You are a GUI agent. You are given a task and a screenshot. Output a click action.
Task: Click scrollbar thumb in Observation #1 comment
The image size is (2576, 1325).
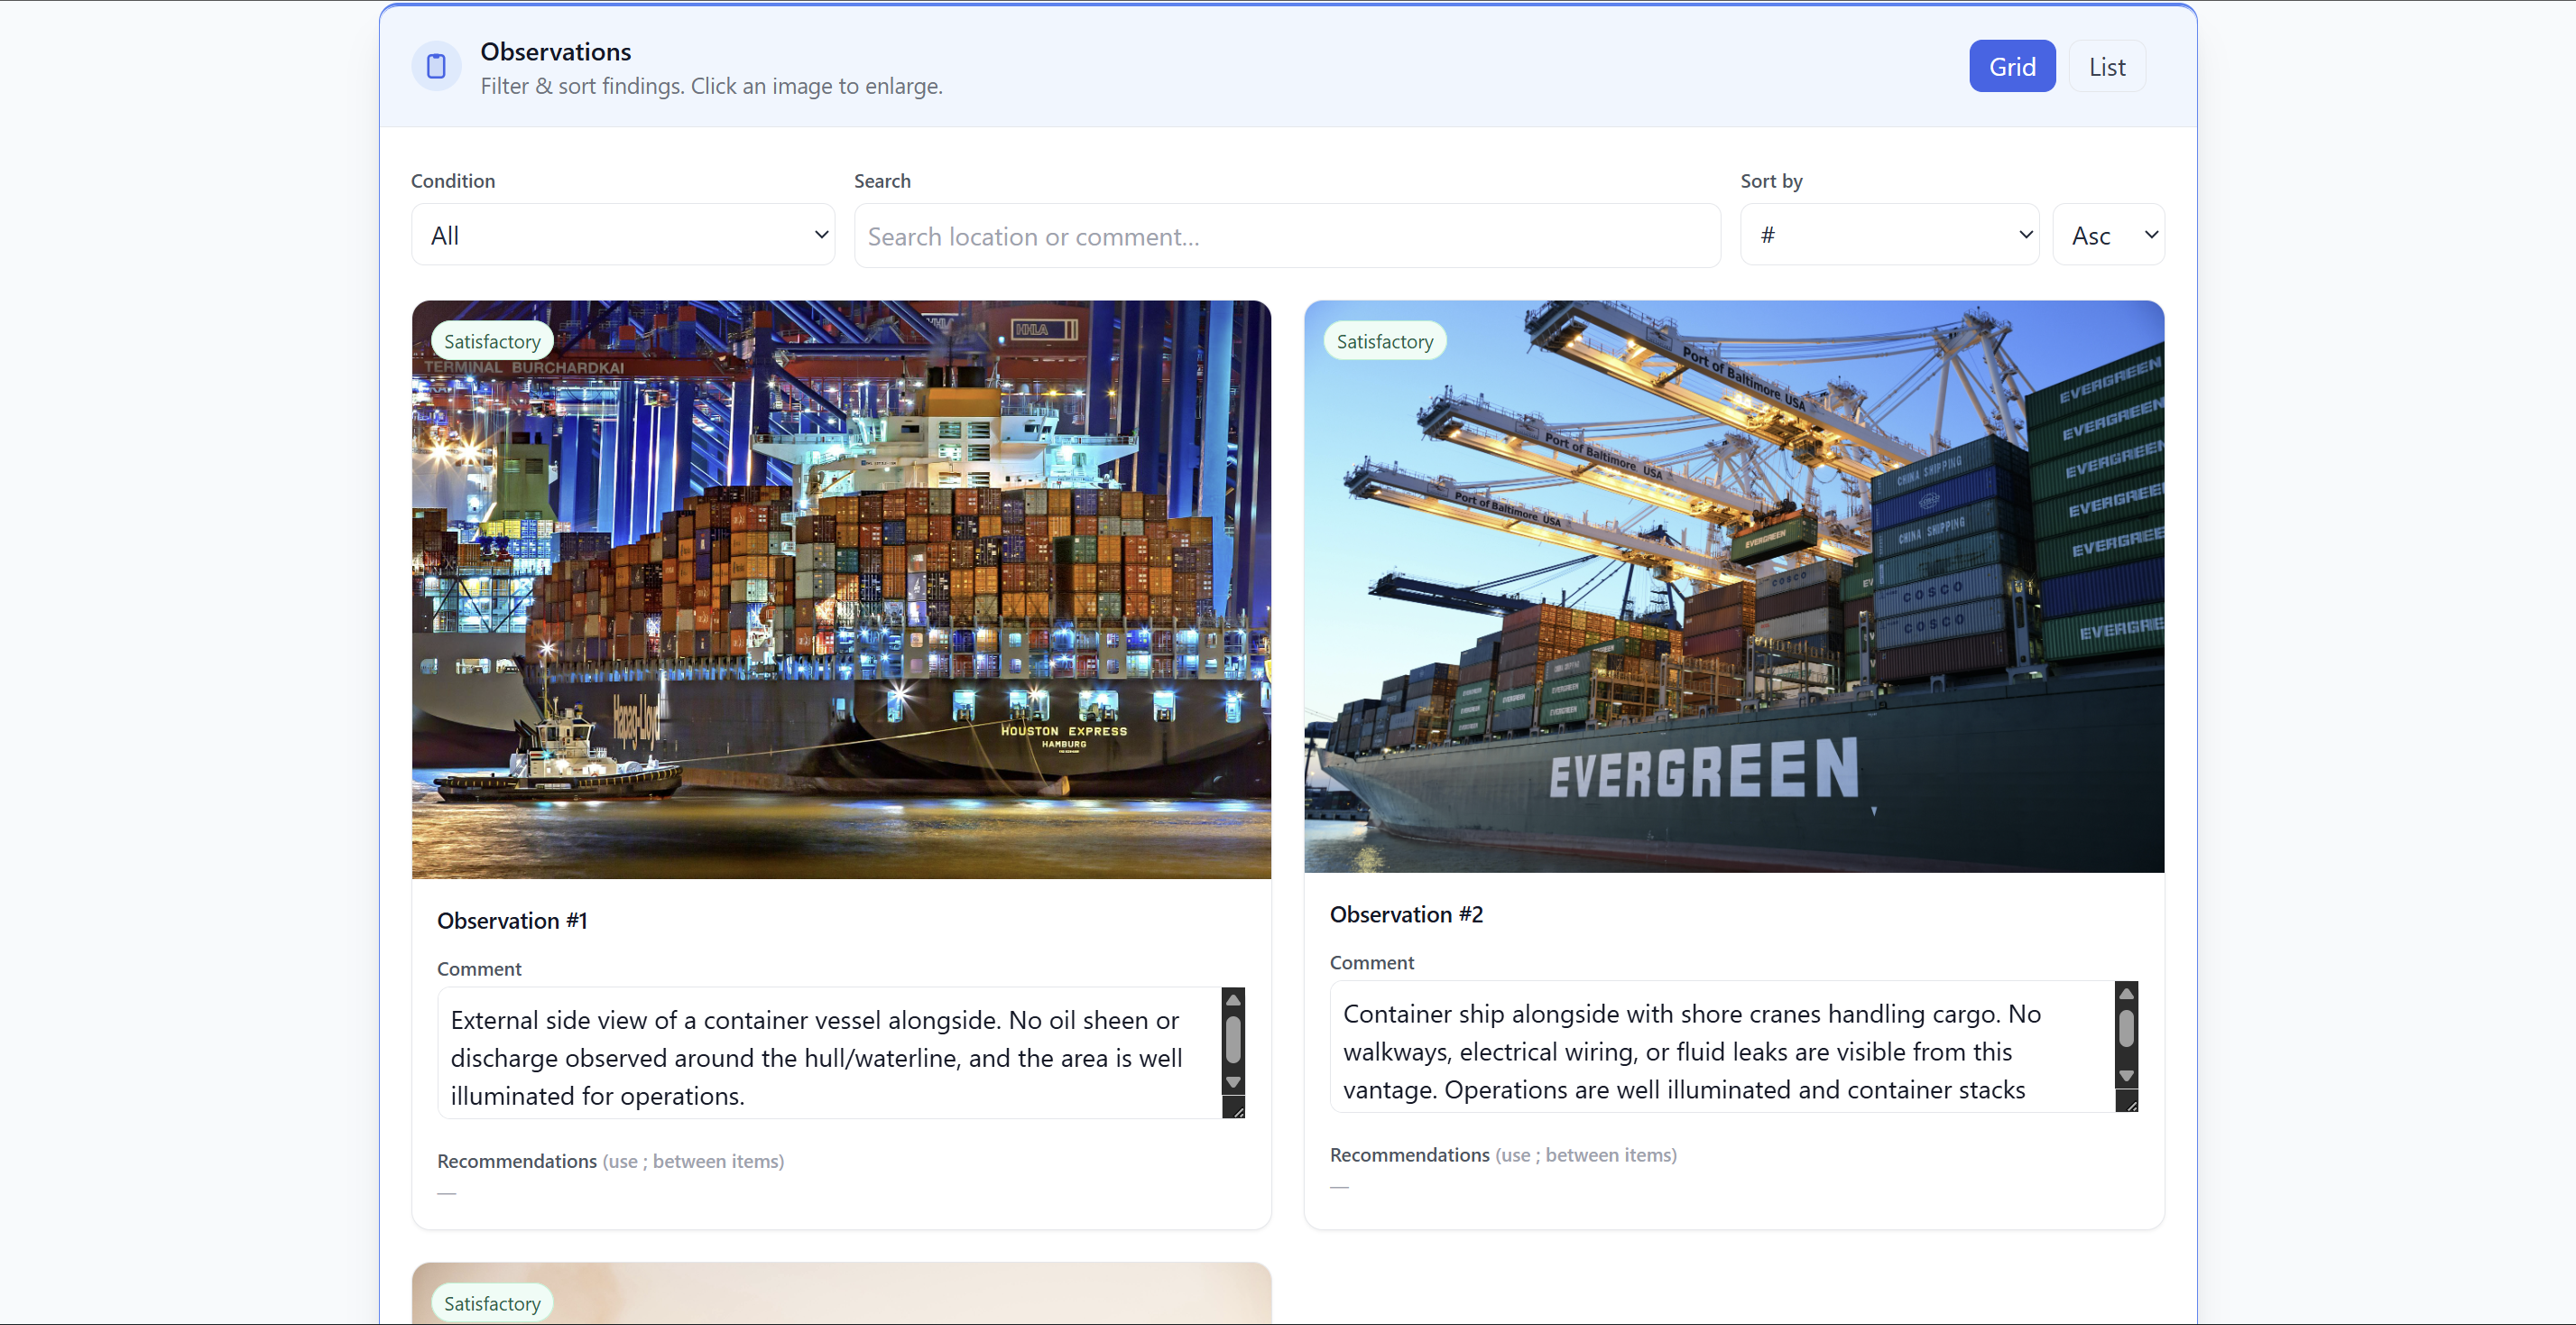[1233, 1039]
